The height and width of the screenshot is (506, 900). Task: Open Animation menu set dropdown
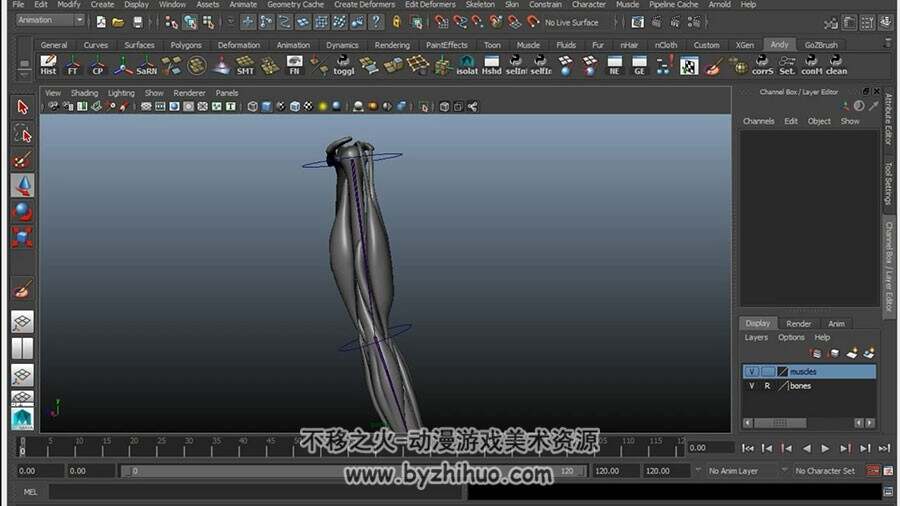[x=51, y=20]
